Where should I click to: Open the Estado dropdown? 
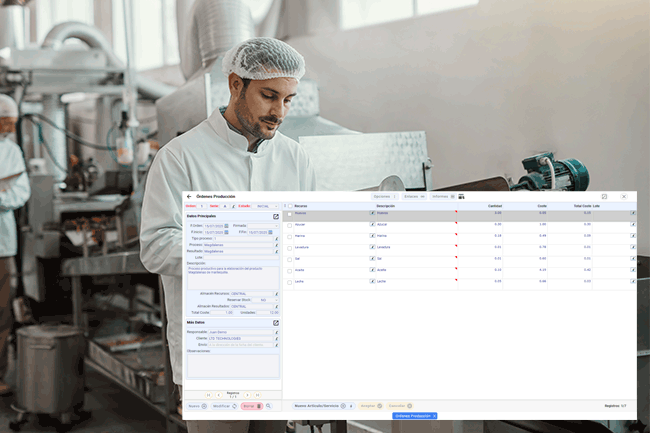click(x=264, y=206)
